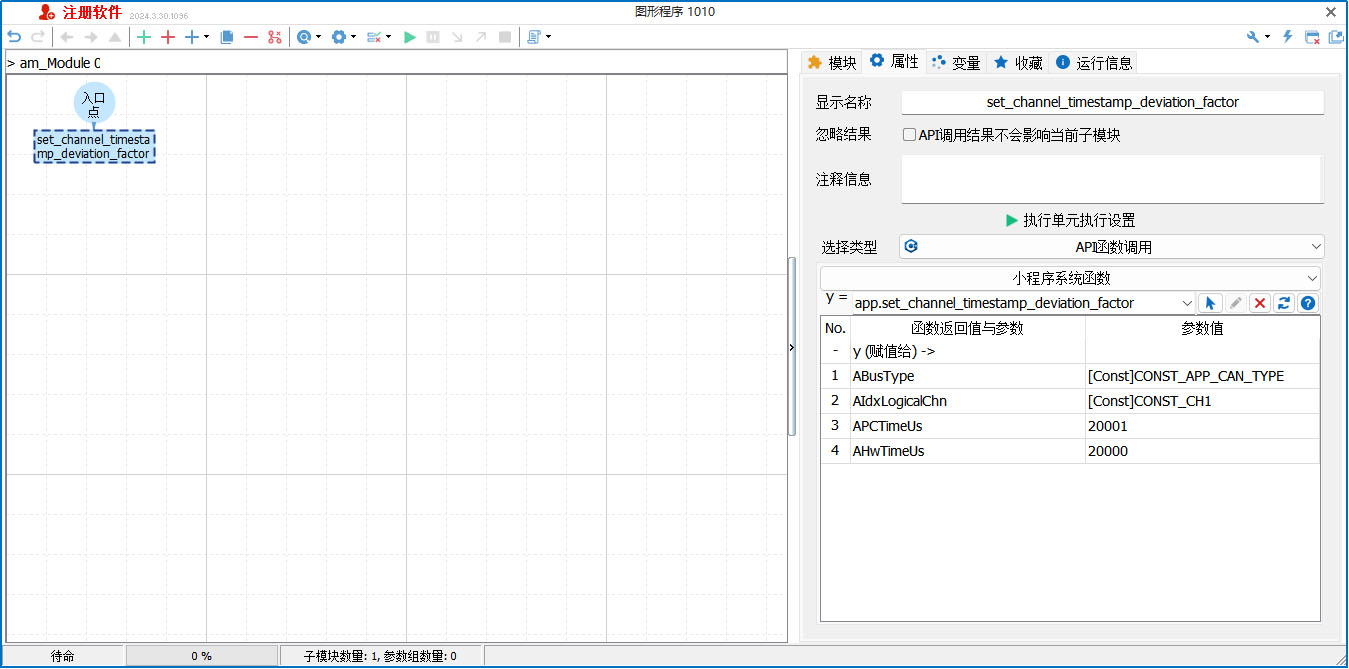The height and width of the screenshot is (669, 1349).
Task: Open the blue plus icon's dropdown arrow
Action: [206, 37]
